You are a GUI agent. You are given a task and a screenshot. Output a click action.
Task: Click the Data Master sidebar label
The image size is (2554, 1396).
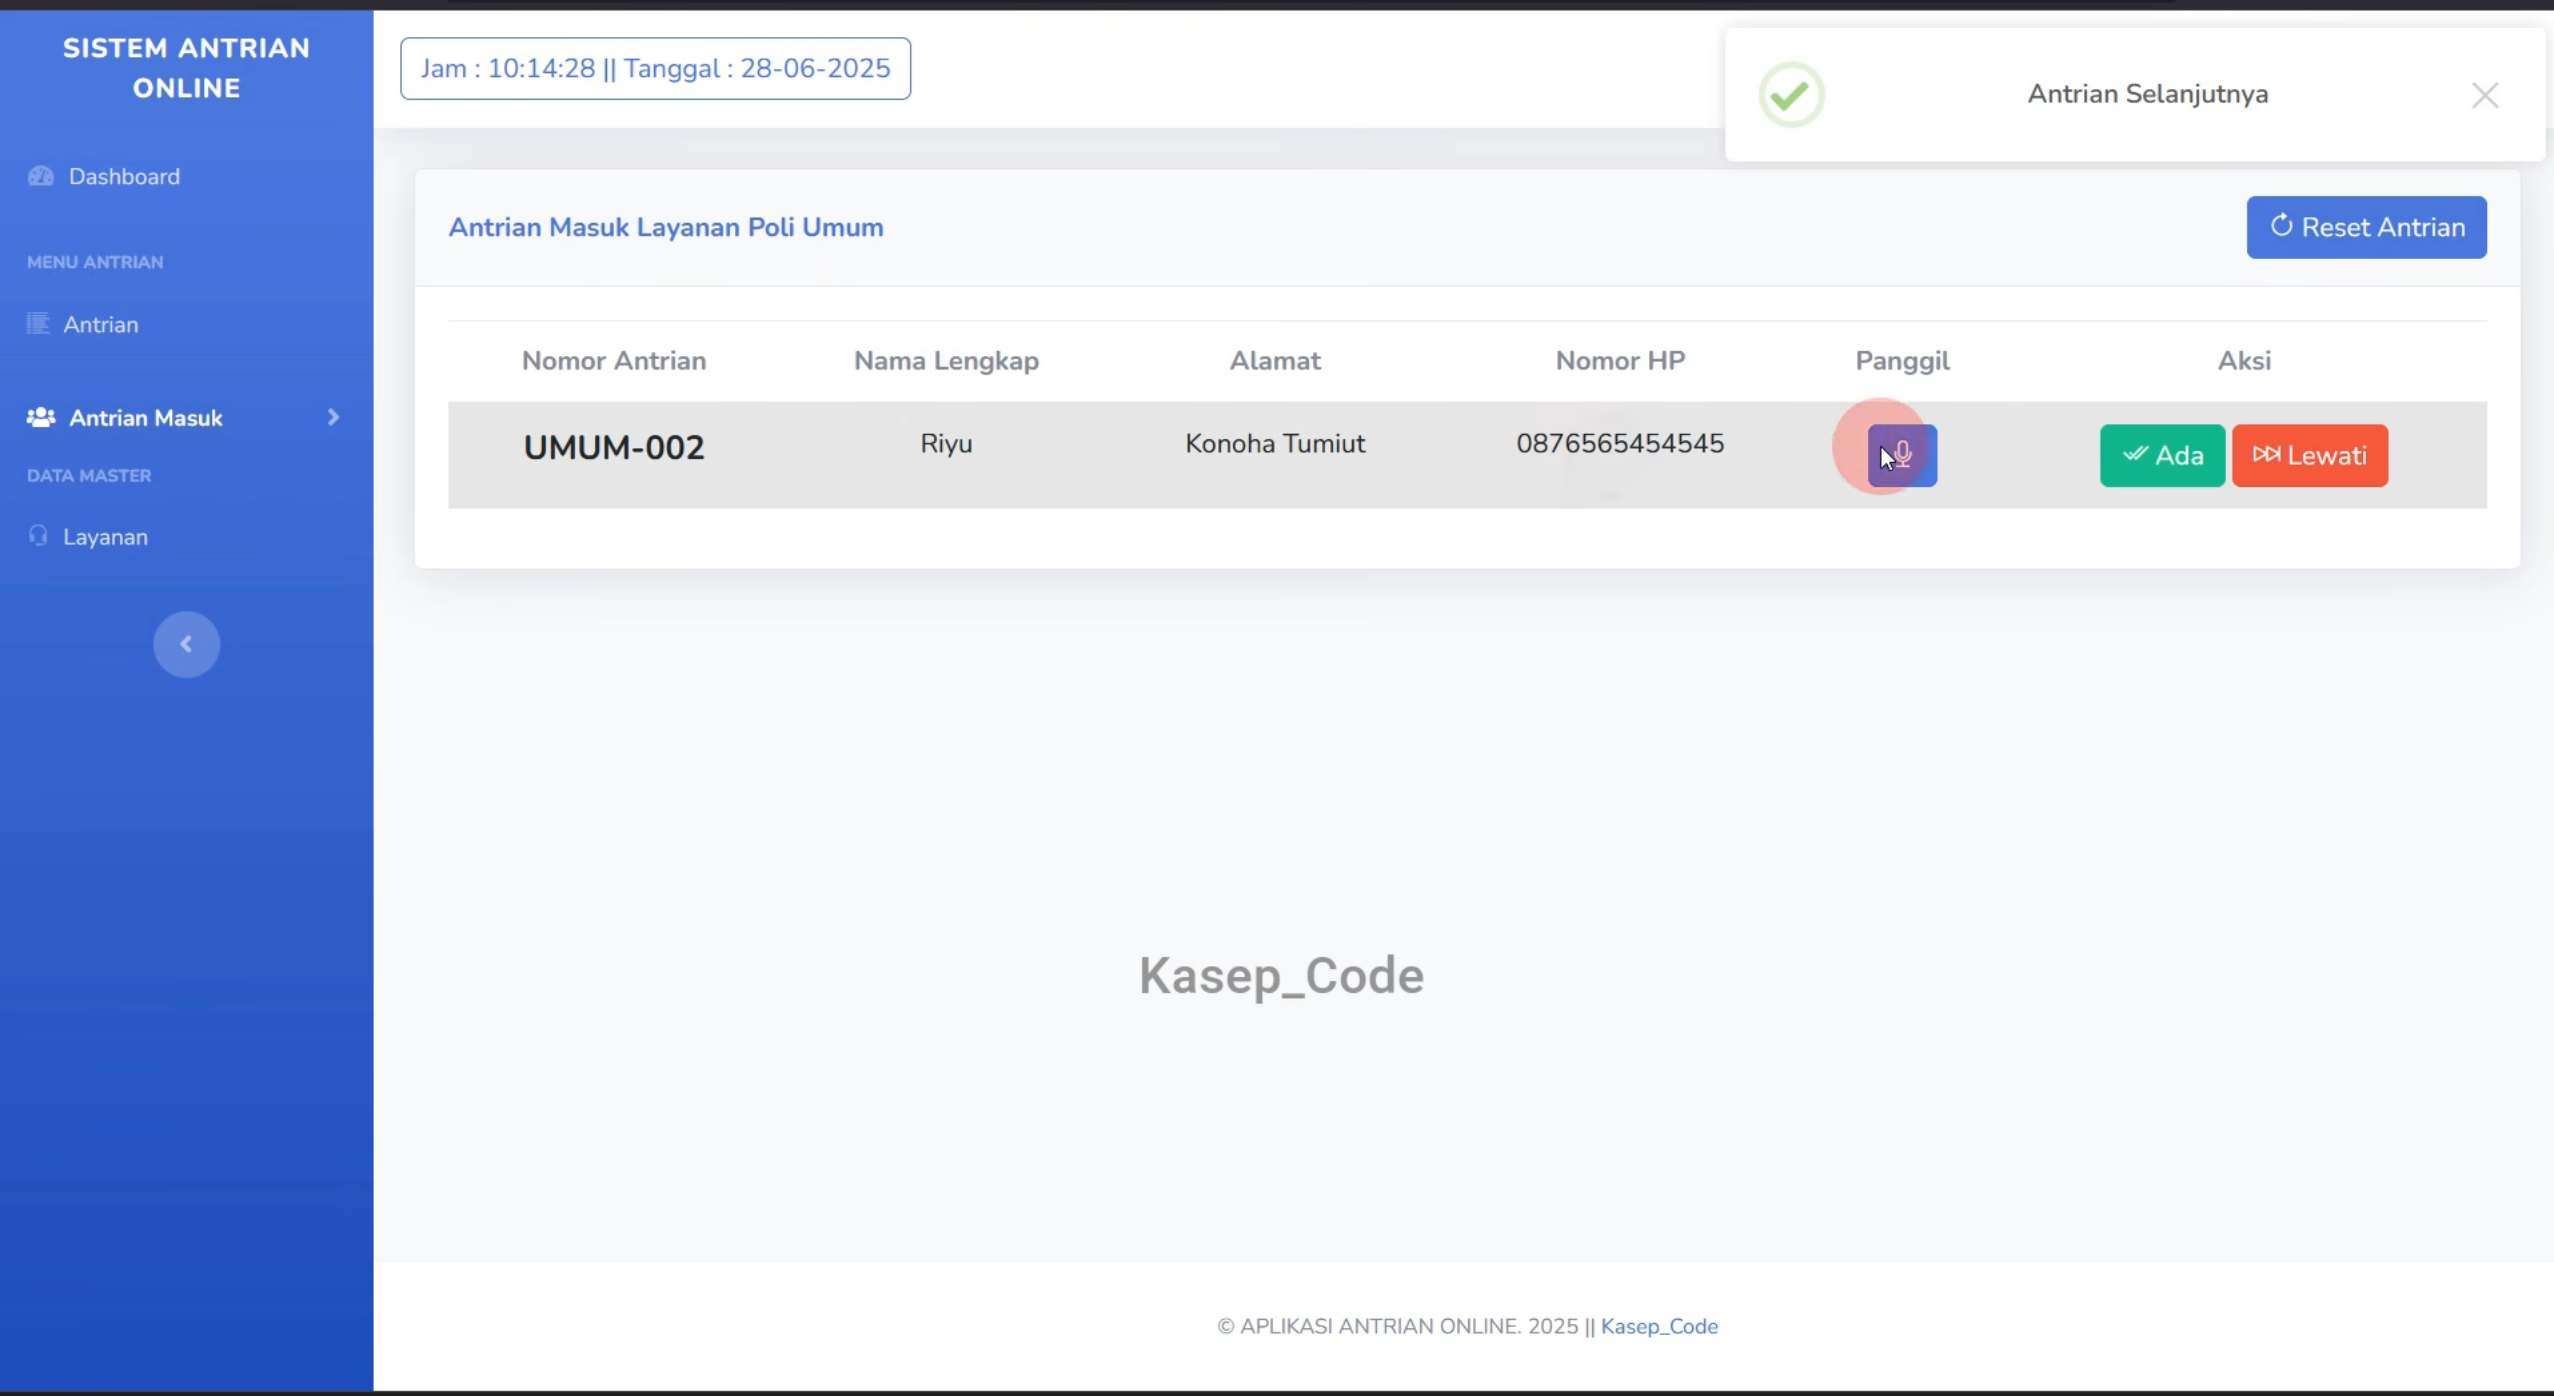(x=89, y=476)
